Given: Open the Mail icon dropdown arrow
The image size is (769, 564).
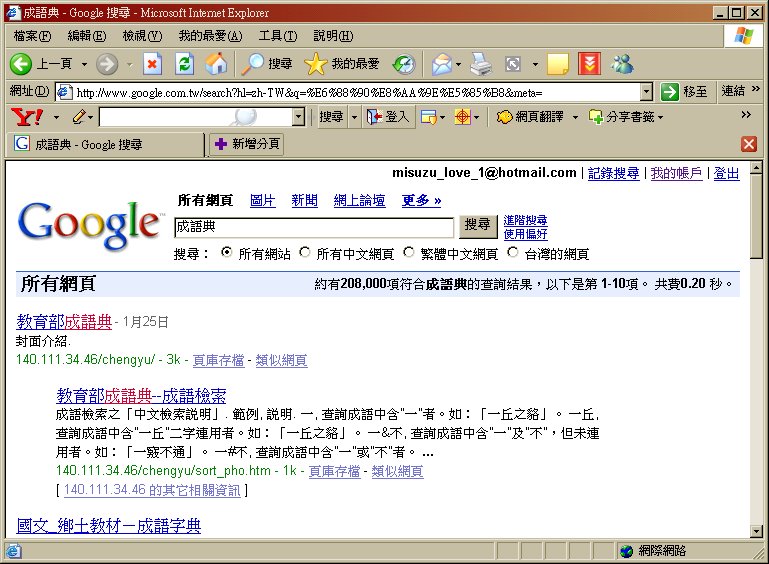Looking at the screenshot, I should coord(459,64).
